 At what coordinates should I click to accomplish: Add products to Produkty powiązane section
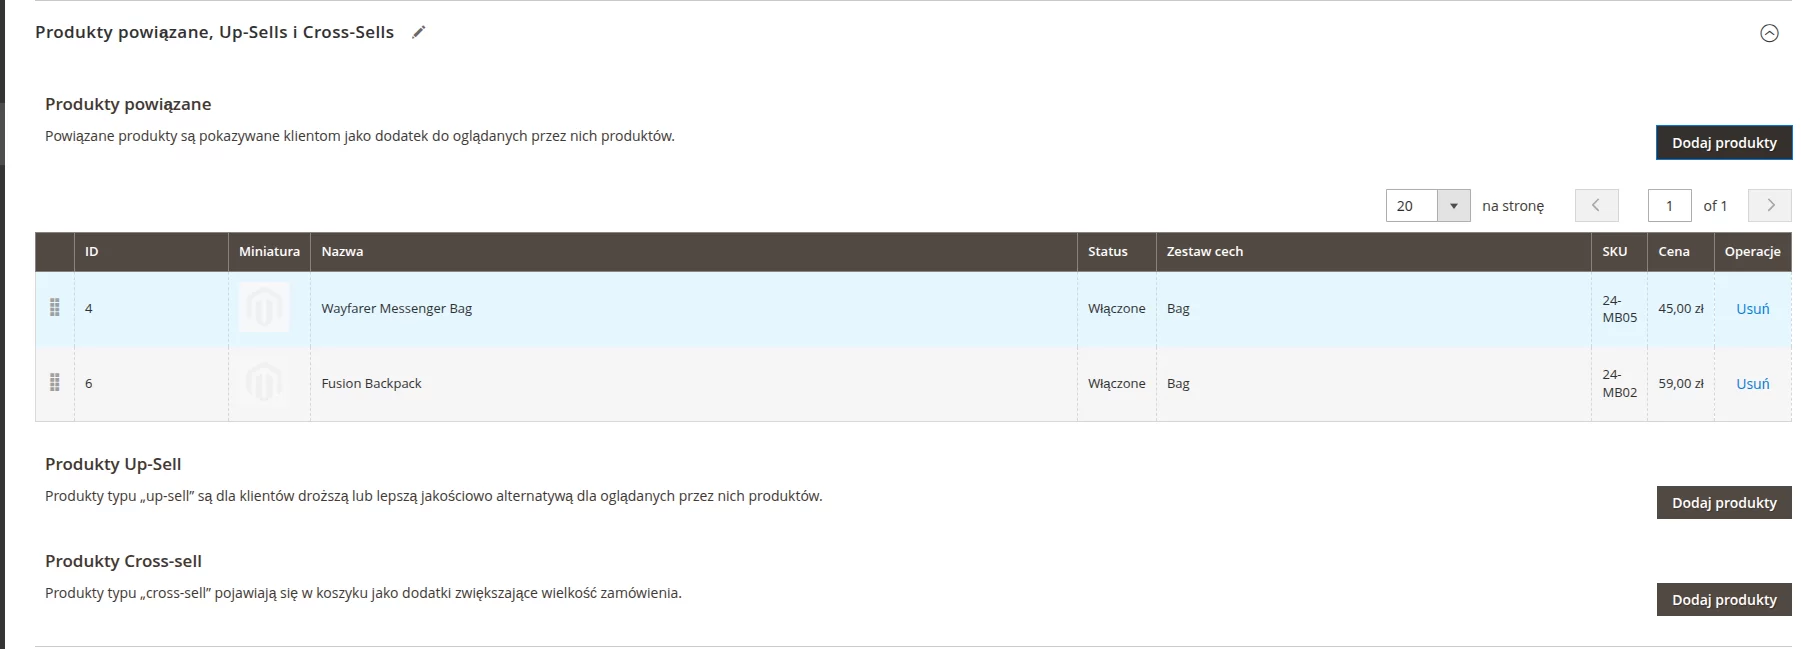[1723, 143]
